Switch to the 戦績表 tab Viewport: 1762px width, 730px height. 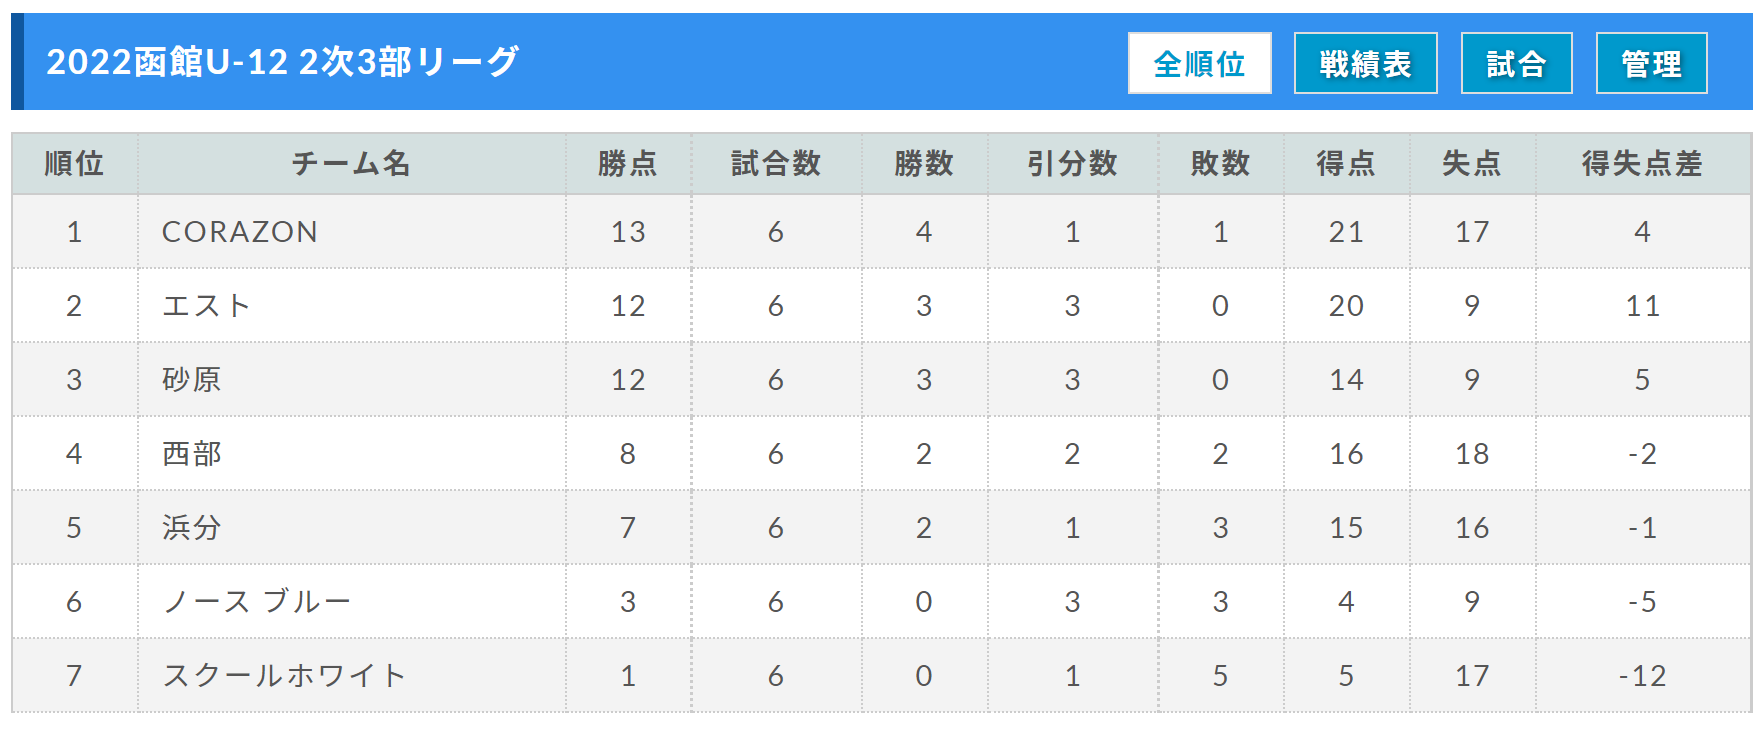point(1365,63)
